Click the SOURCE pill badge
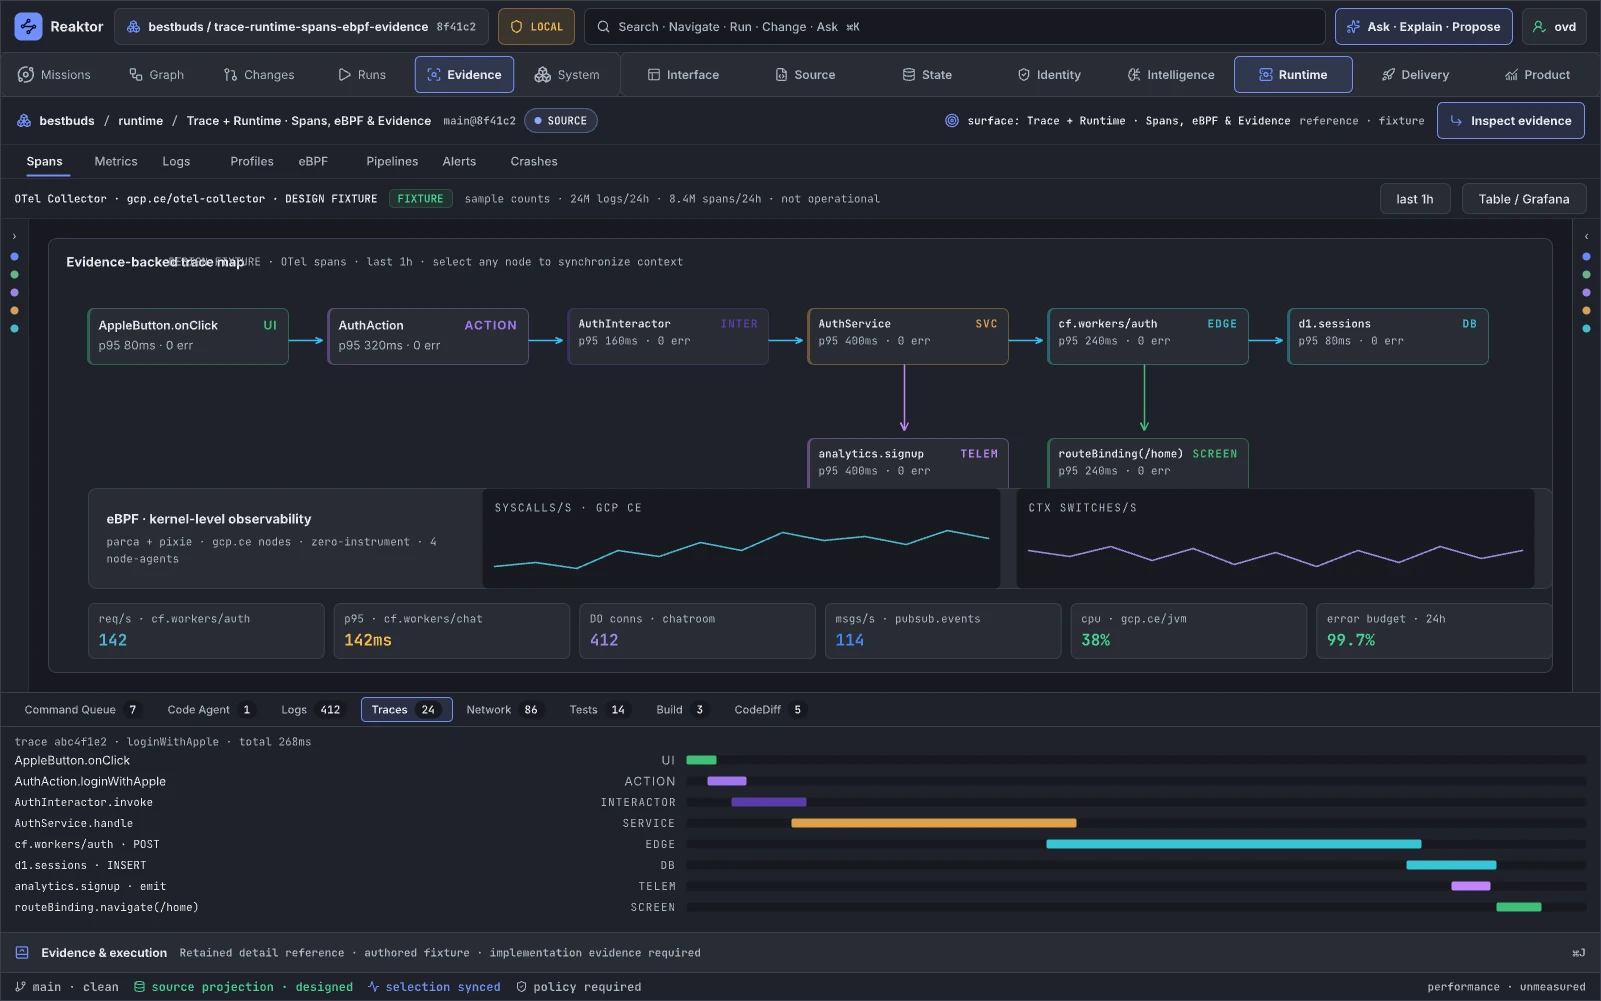 (560, 121)
